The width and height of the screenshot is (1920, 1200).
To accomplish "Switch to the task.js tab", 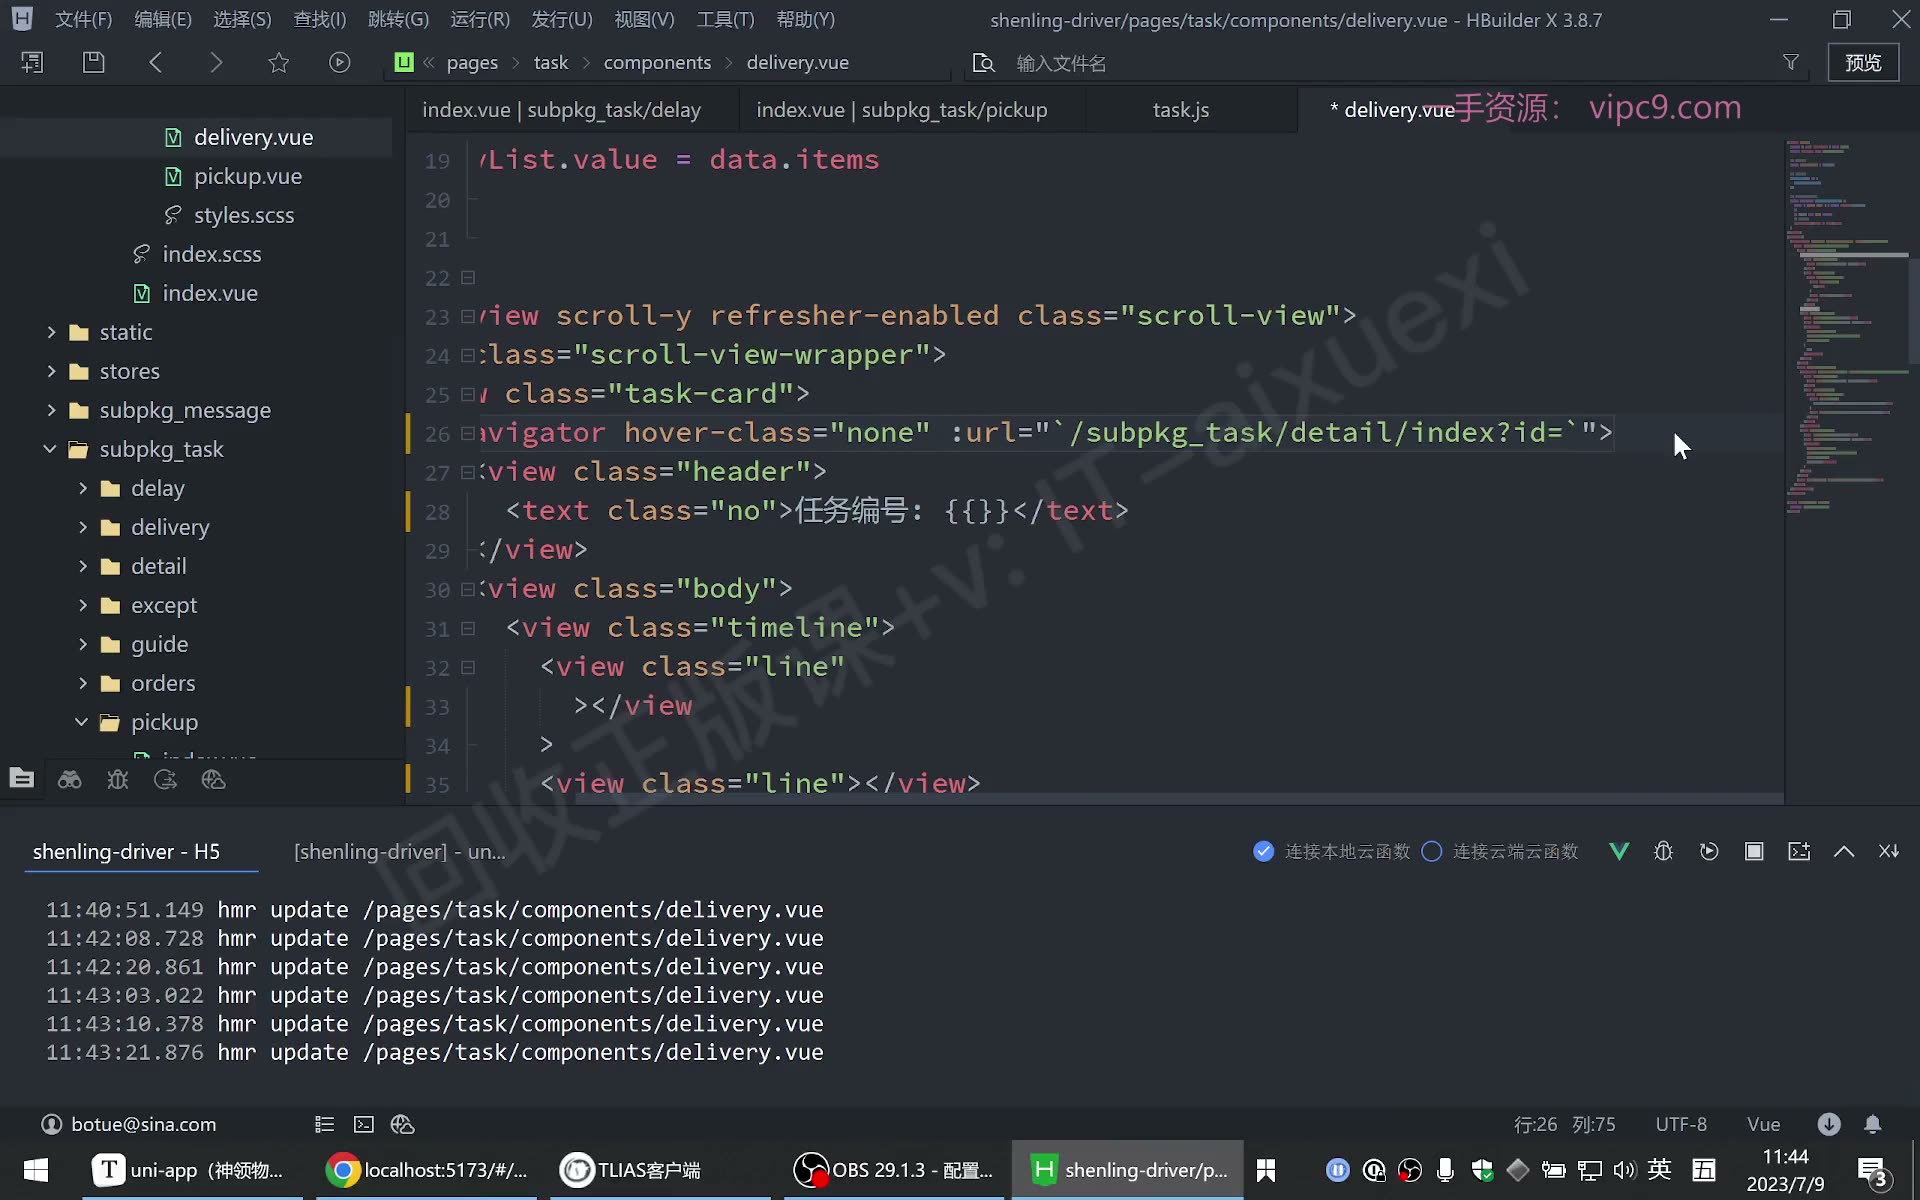I will 1181,109.
